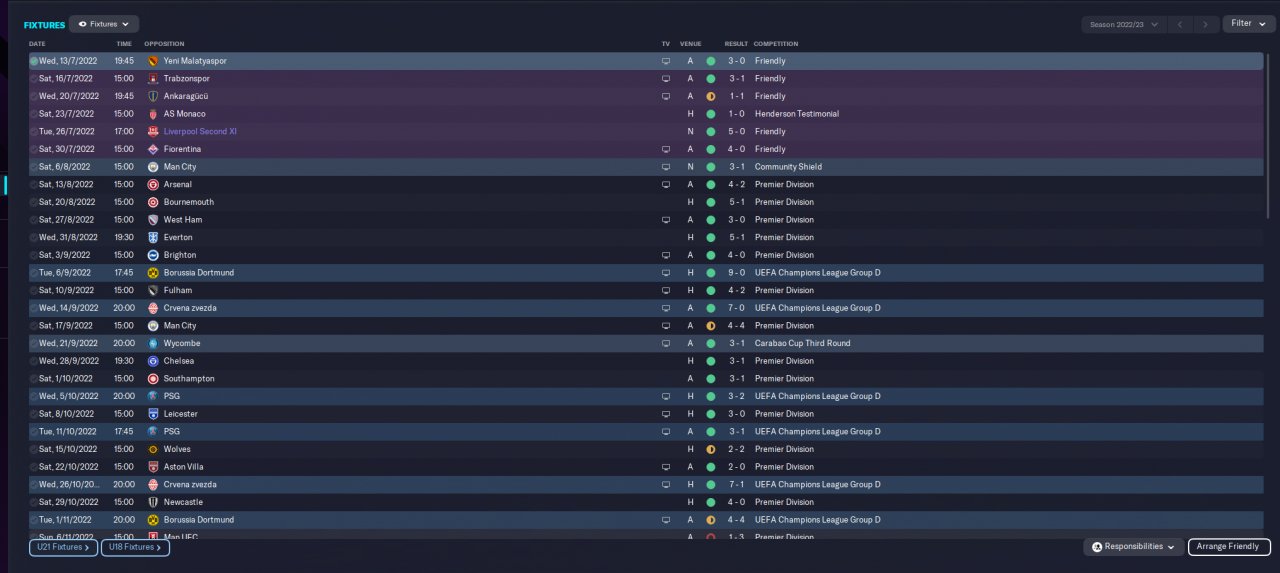Click the Borussia Dortmund badge on 6/9/2022
1280x573 pixels.
tap(153, 273)
